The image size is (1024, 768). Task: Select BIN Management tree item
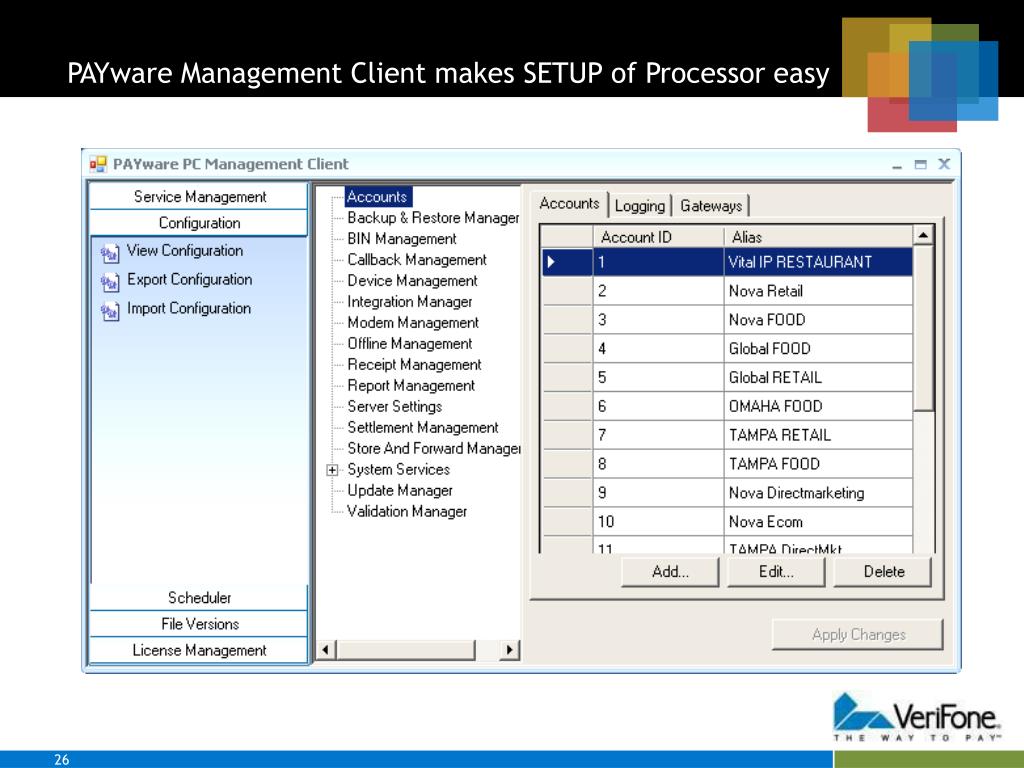(x=402, y=238)
